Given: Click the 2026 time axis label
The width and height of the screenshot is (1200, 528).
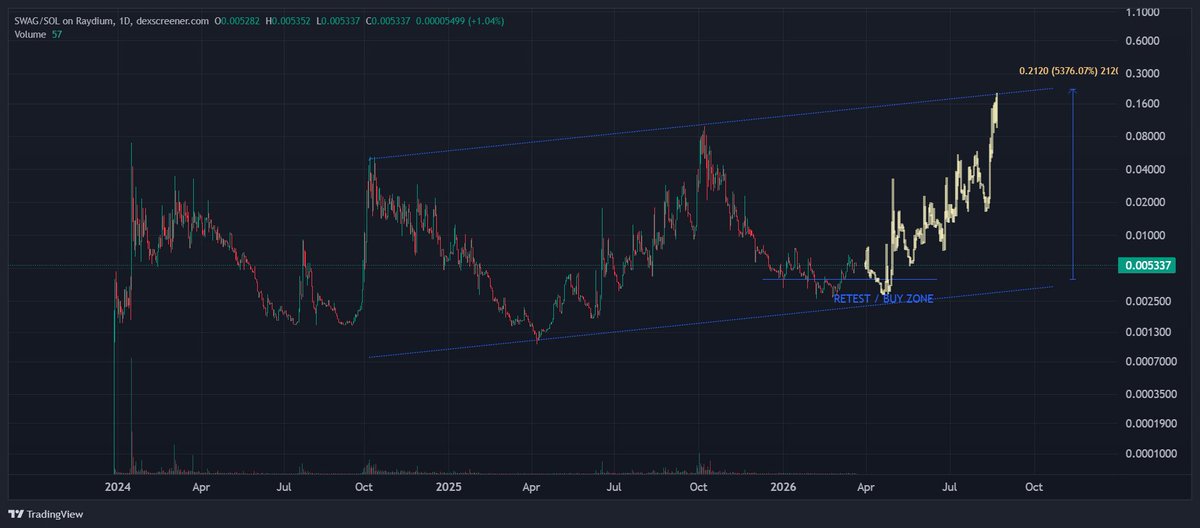Looking at the screenshot, I should point(783,487).
